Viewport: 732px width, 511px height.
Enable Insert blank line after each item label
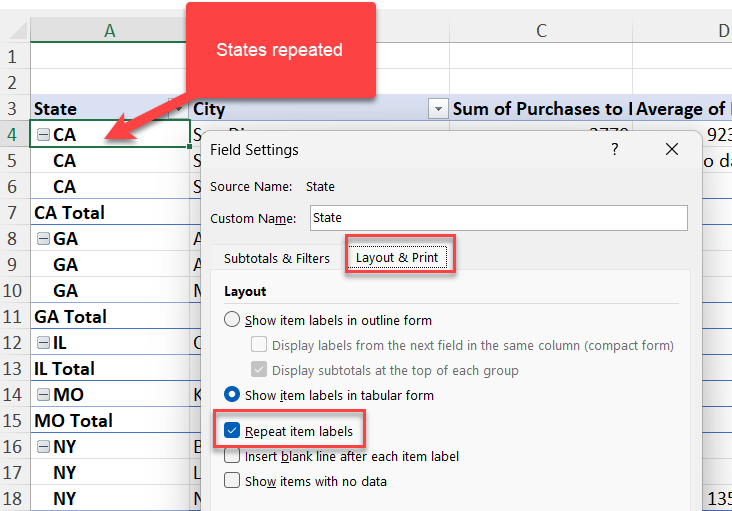232,455
